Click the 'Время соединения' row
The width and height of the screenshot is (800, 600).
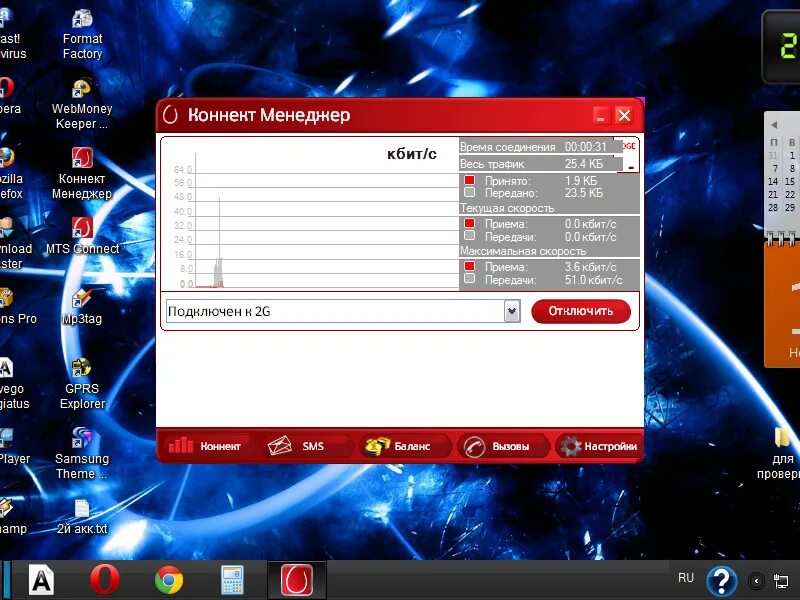click(540, 146)
